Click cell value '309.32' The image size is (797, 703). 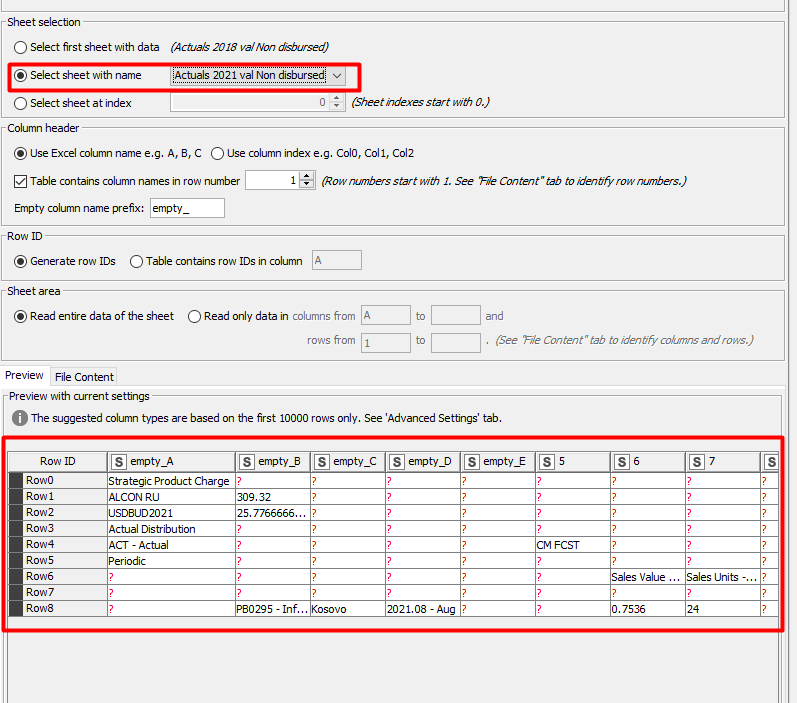[273, 497]
